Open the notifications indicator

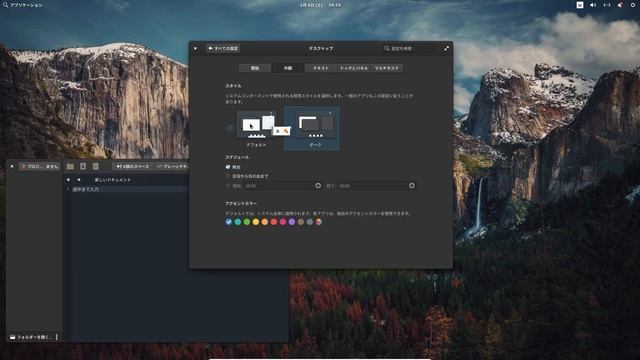click(620, 5)
